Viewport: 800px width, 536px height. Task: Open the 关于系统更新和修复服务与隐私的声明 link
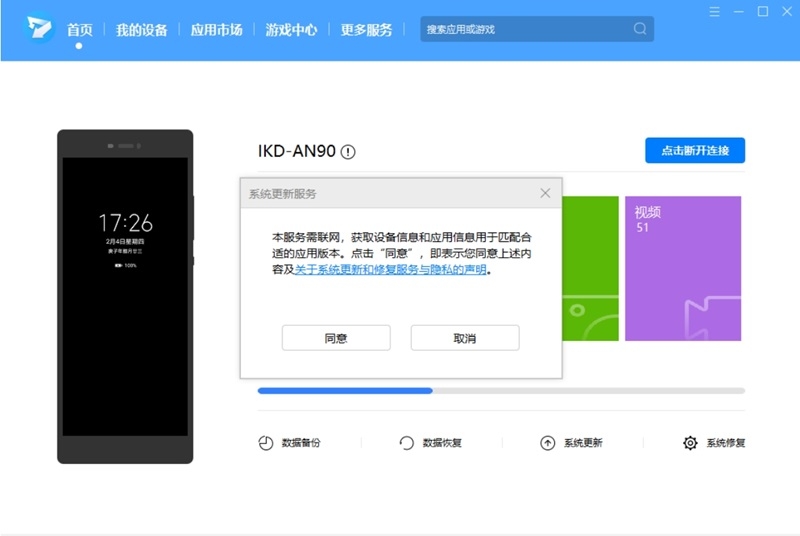click(x=390, y=269)
